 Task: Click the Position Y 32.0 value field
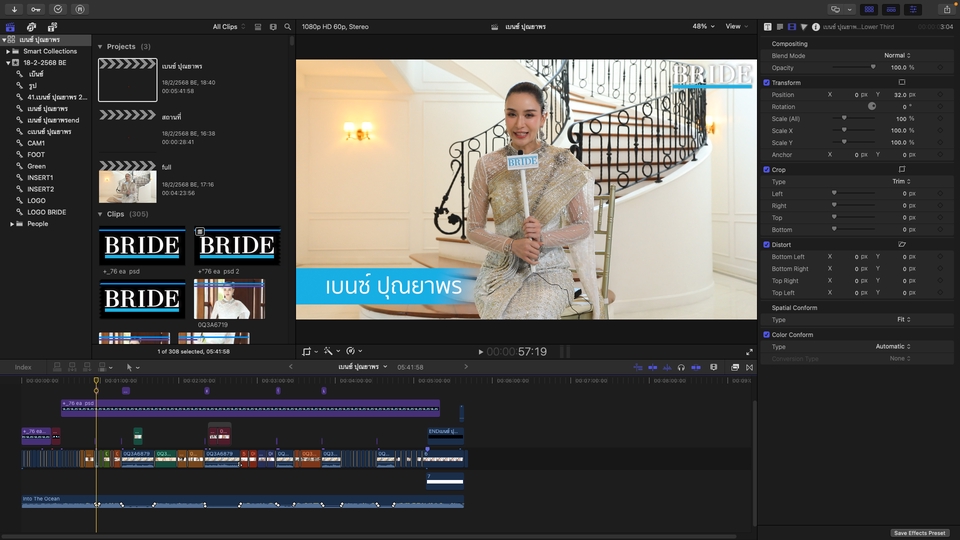click(x=900, y=95)
